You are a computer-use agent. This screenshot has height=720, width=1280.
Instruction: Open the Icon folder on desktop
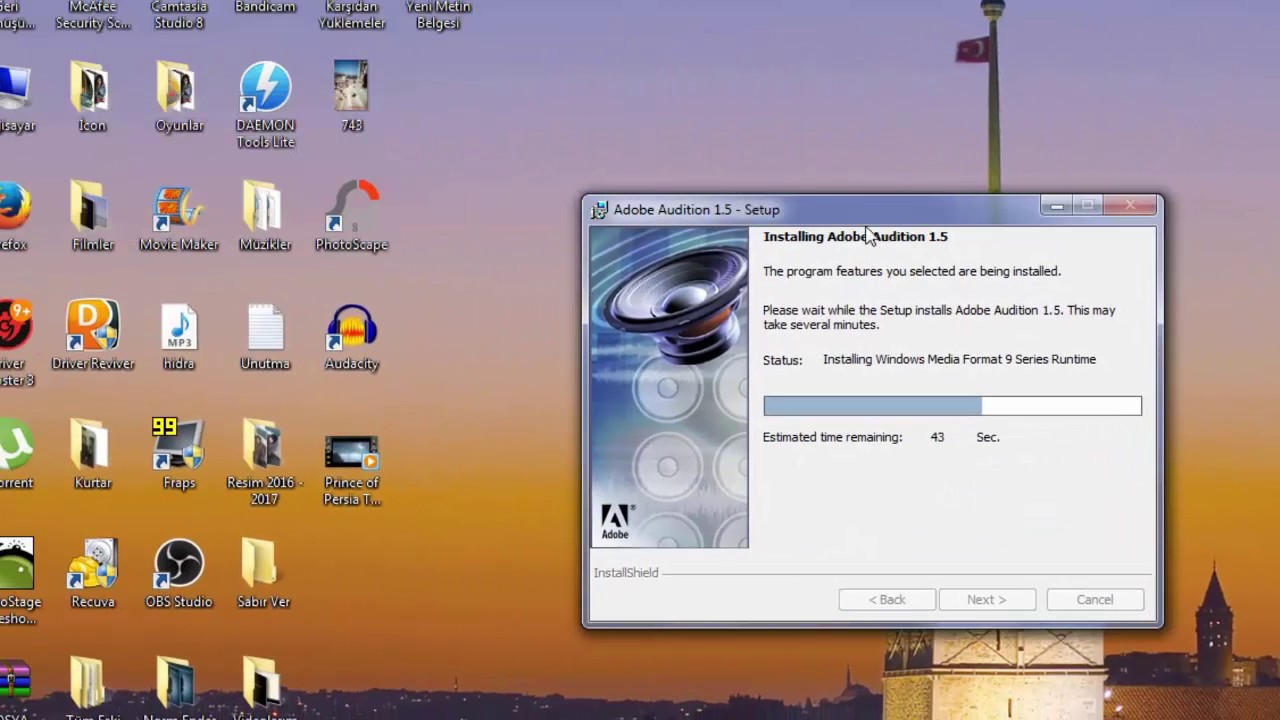tap(91, 96)
